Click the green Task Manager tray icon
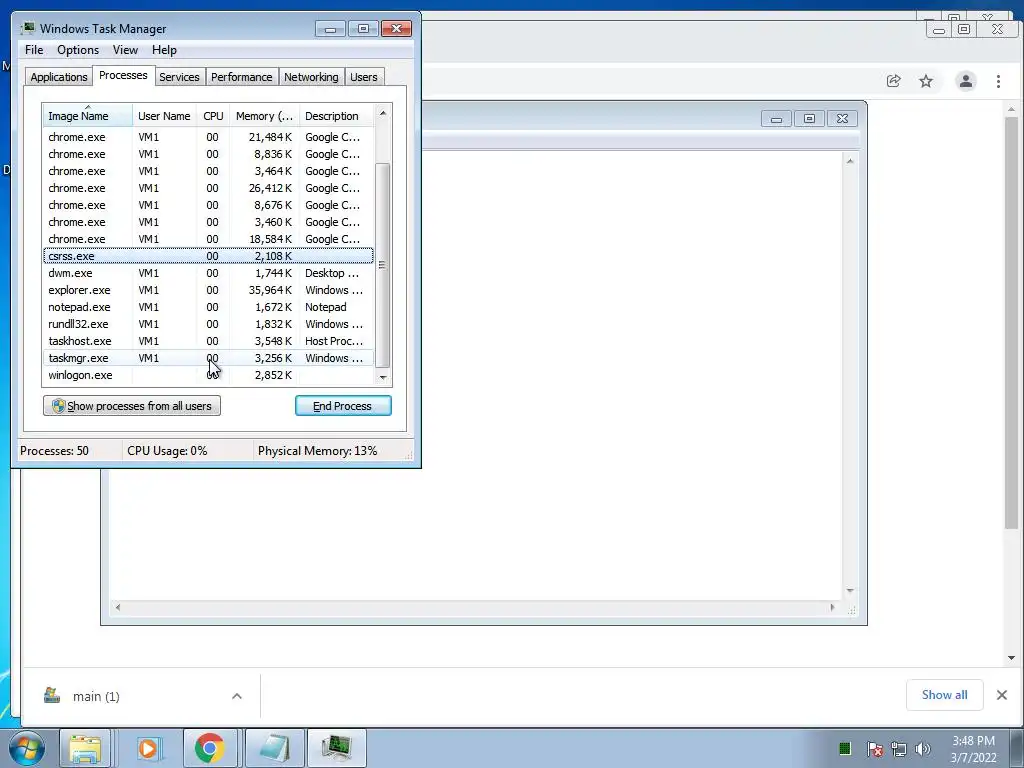Viewport: 1024px width, 768px height. (x=844, y=748)
